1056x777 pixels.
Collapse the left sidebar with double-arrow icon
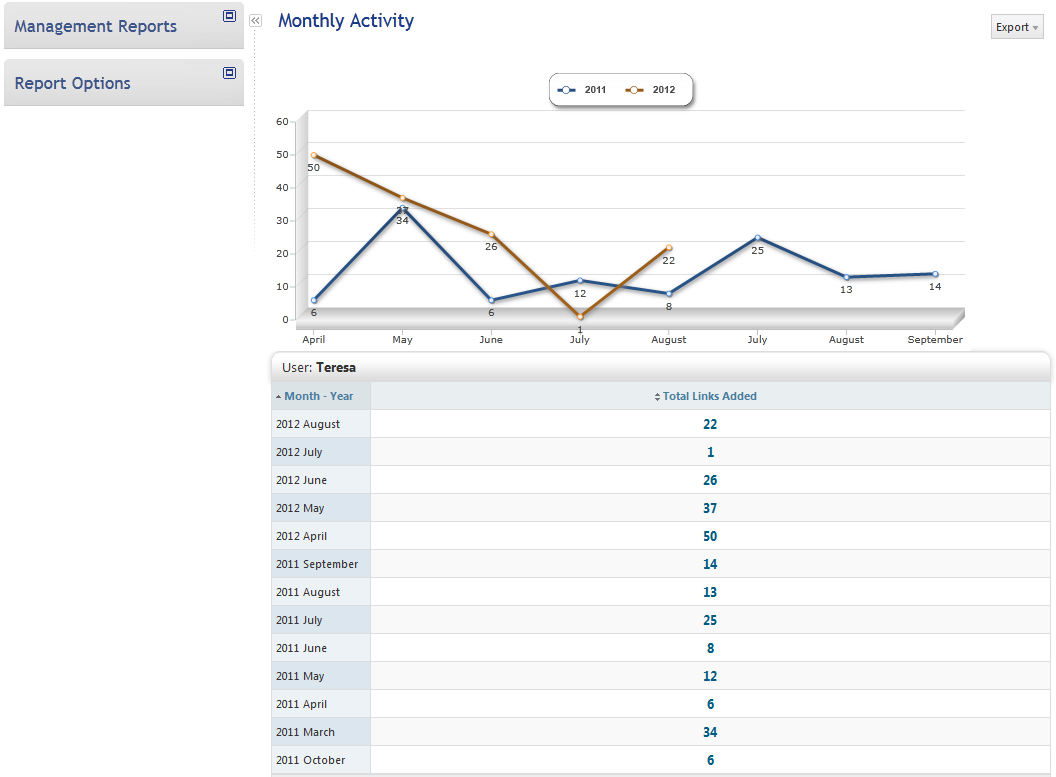[255, 20]
